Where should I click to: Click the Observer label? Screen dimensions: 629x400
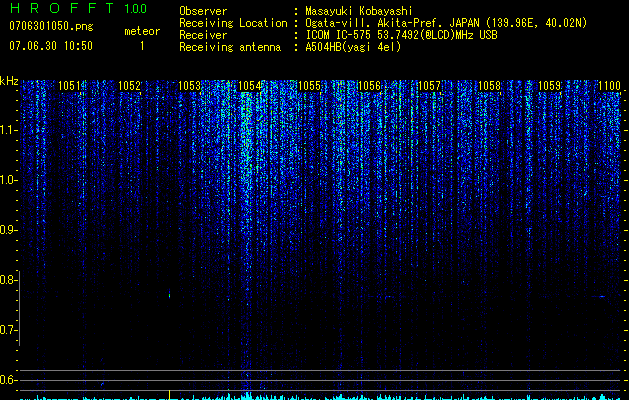tap(203, 11)
